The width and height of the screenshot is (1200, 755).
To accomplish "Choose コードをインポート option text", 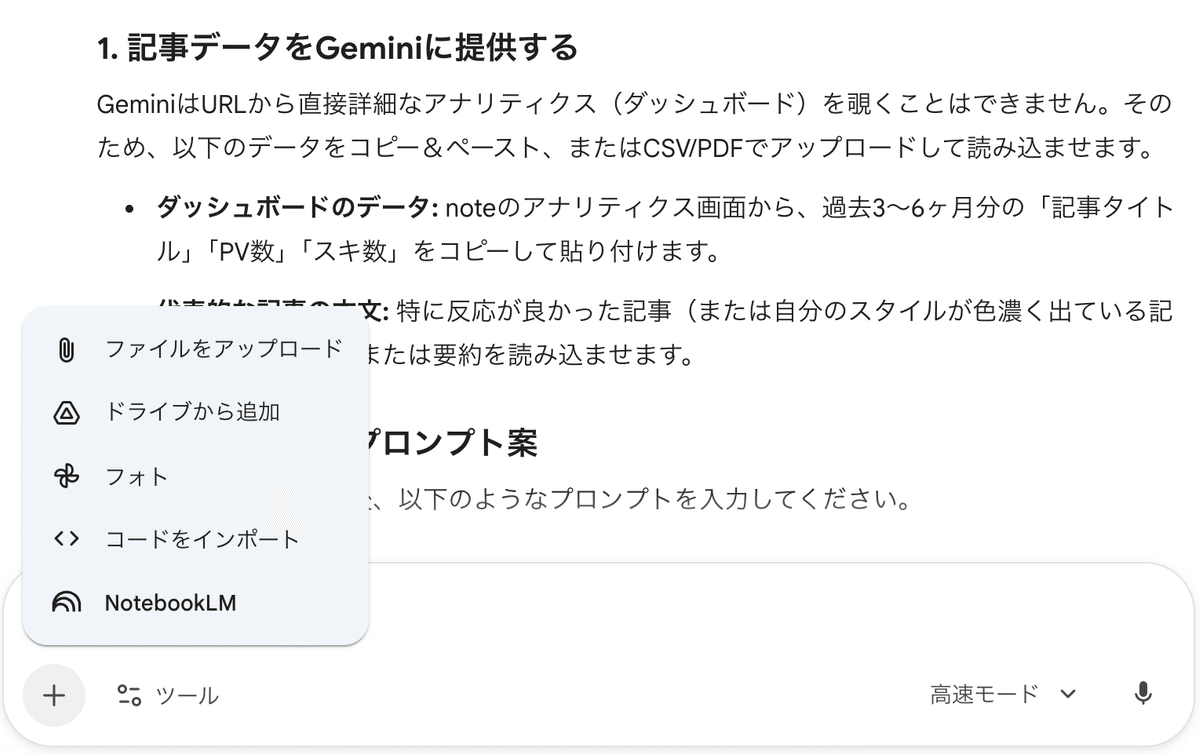I will tap(202, 540).
